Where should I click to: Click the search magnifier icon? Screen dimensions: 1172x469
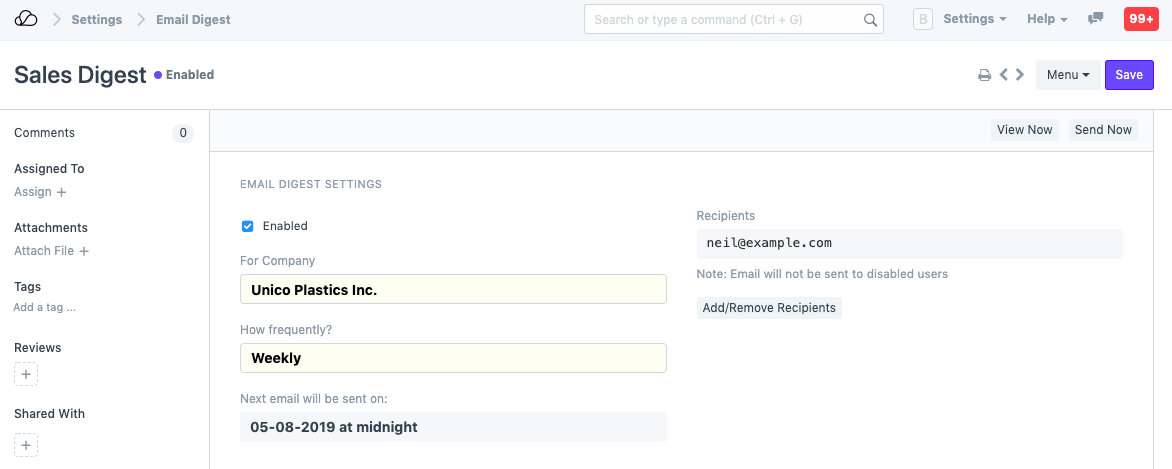pyautogui.click(x=870, y=20)
